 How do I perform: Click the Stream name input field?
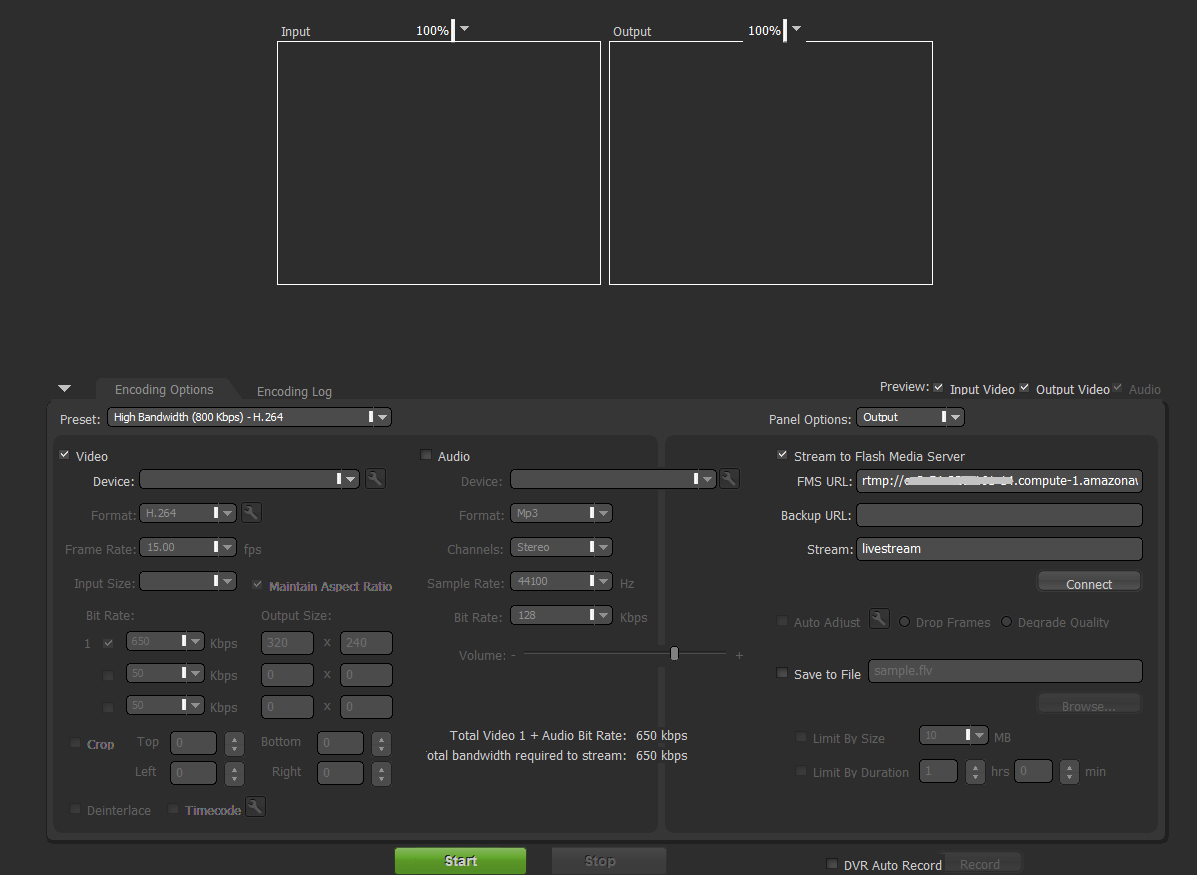tap(999, 549)
